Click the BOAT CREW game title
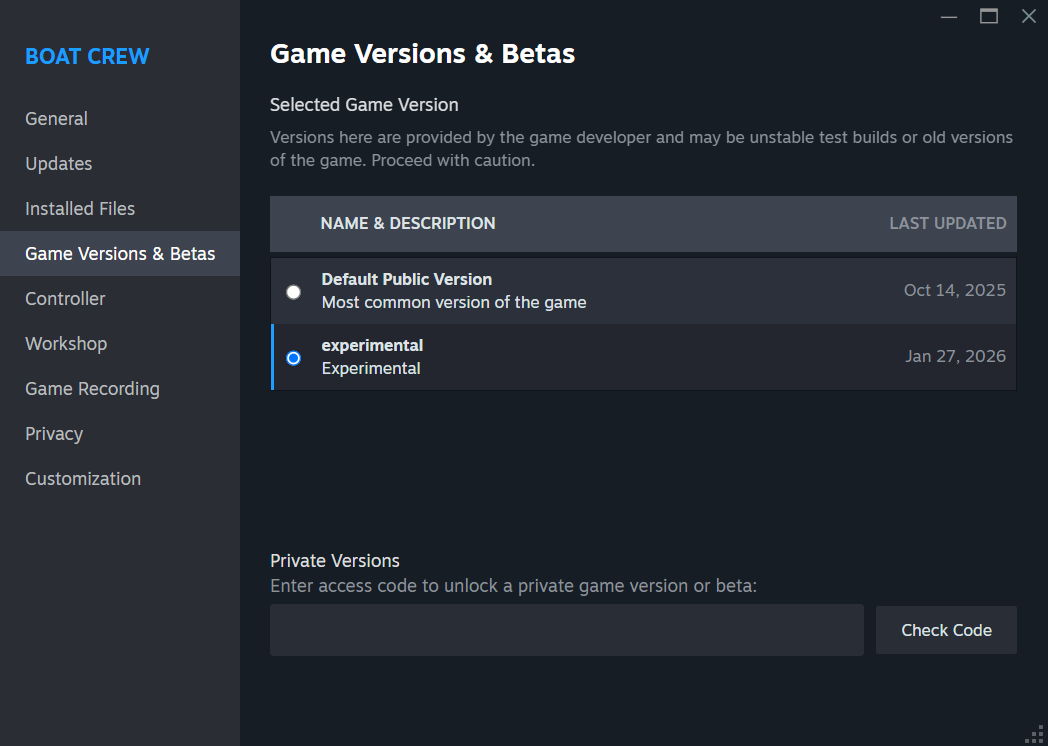The image size is (1048, 746). 87,56
